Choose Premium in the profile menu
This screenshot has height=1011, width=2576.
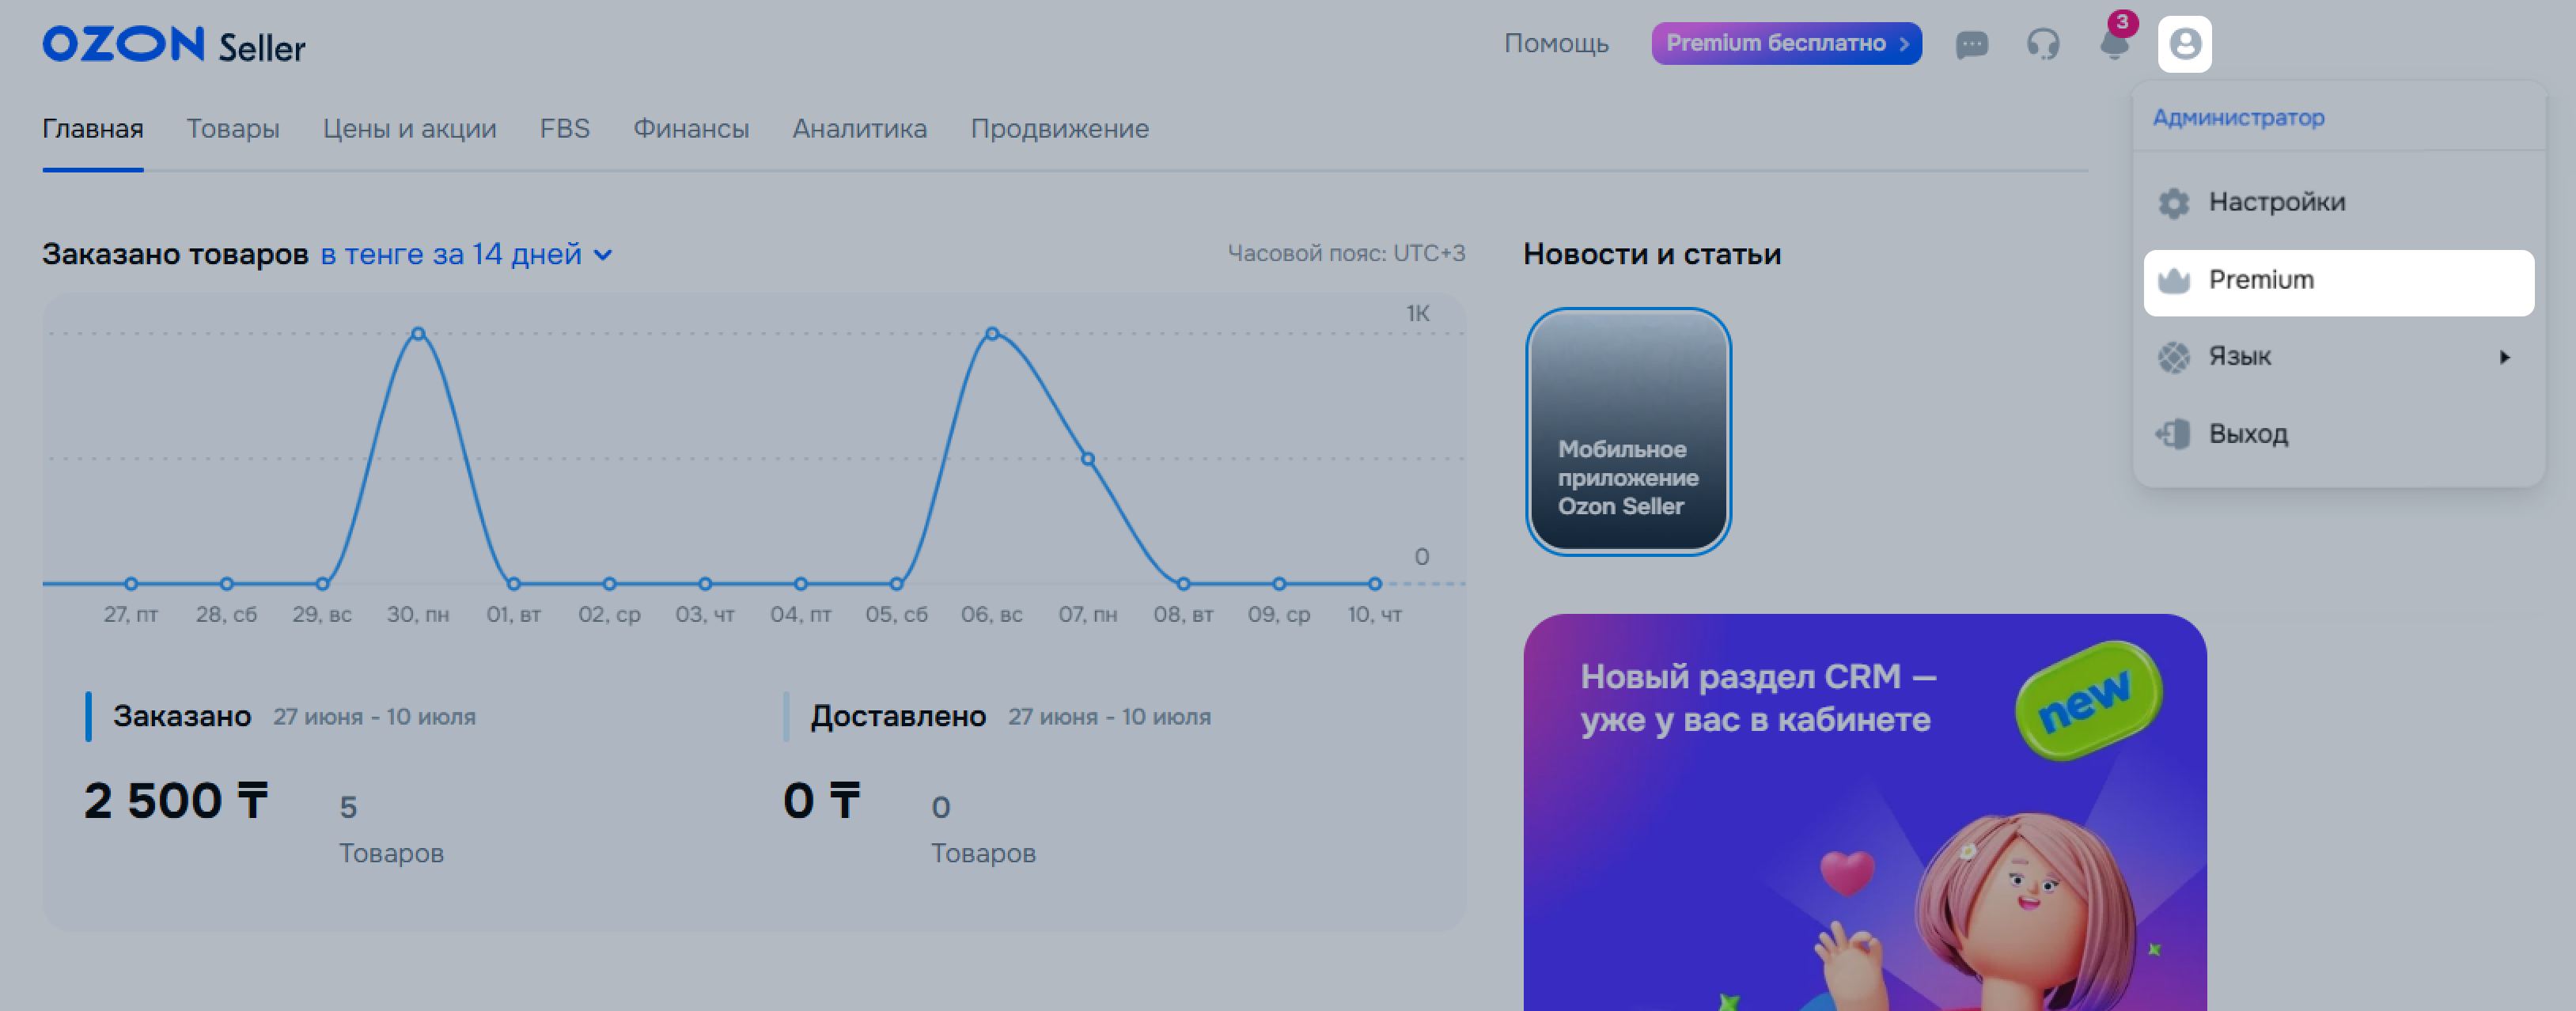[x=2339, y=283]
